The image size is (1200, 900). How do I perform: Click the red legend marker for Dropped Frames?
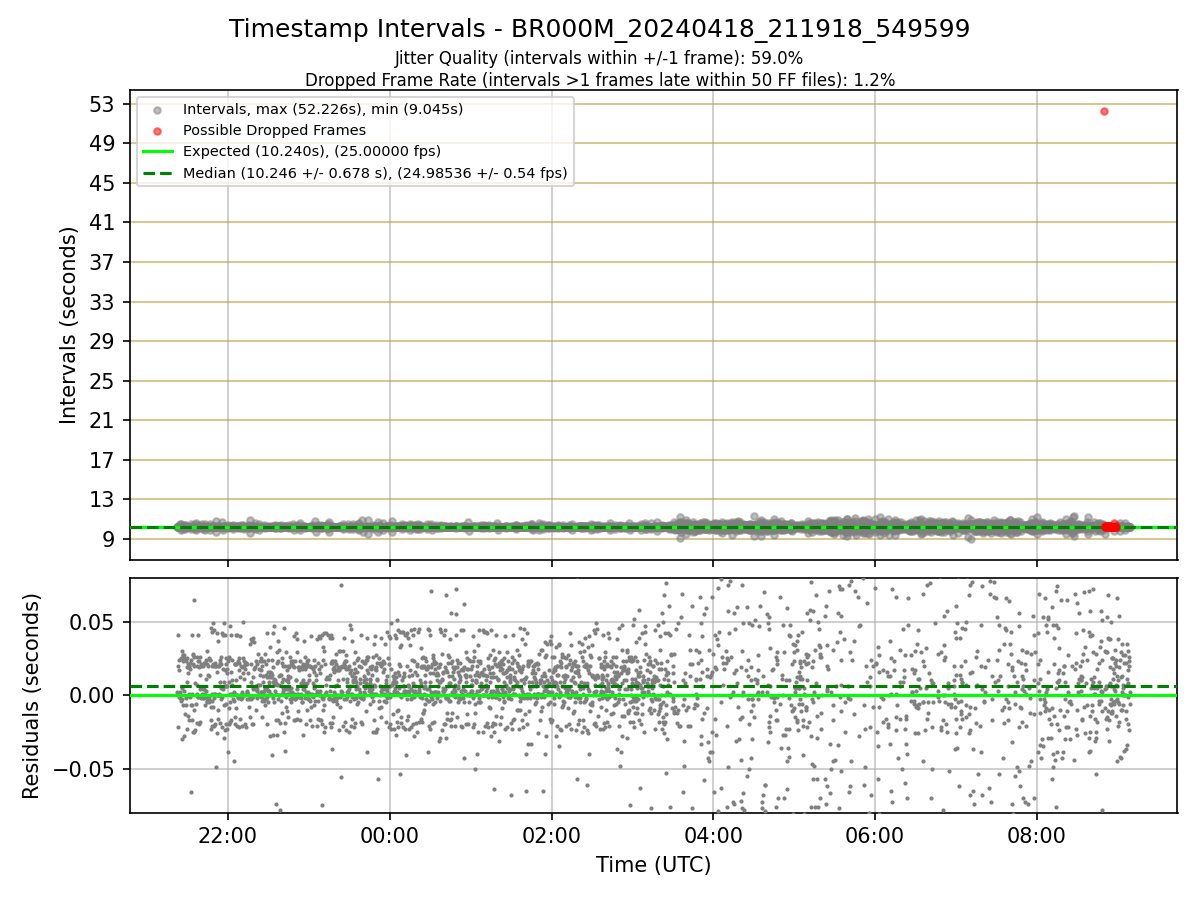coord(157,130)
